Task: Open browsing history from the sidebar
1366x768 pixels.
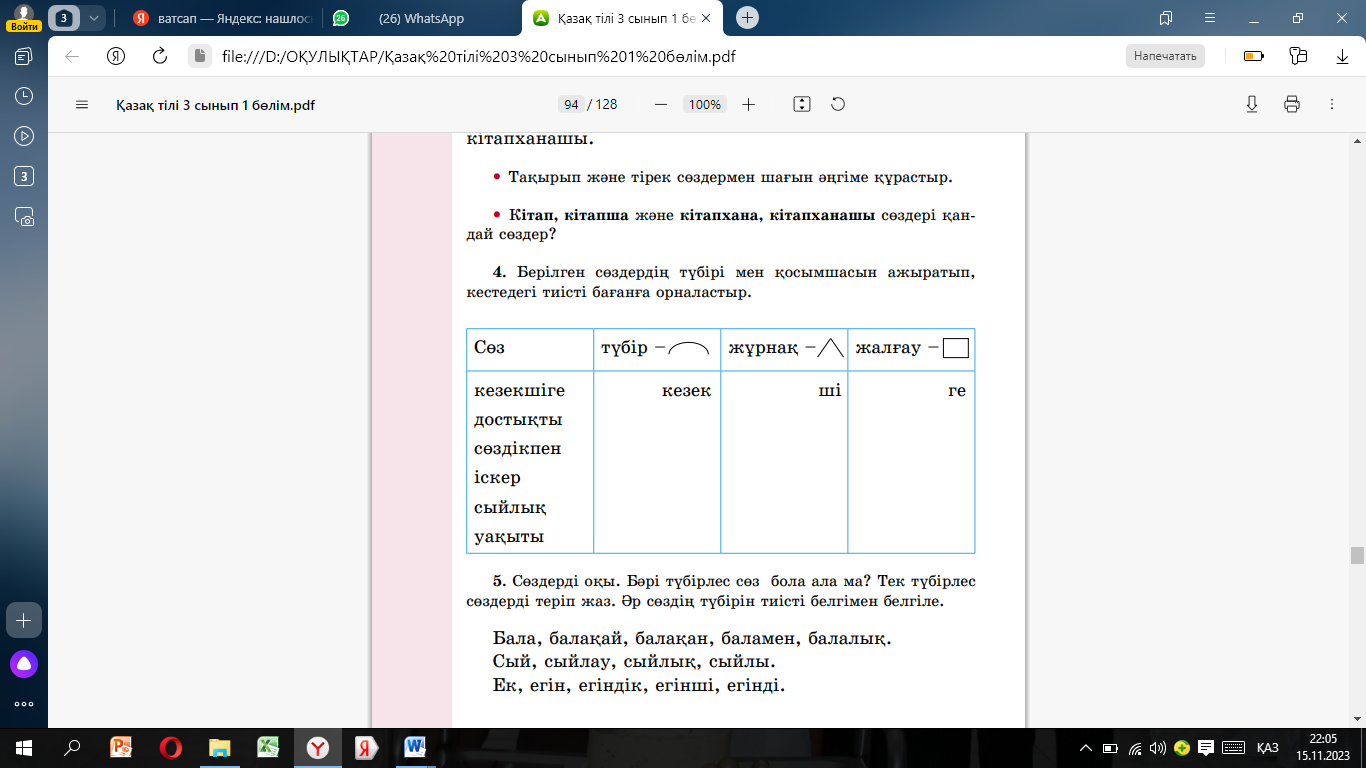Action: tap(24, 96)
